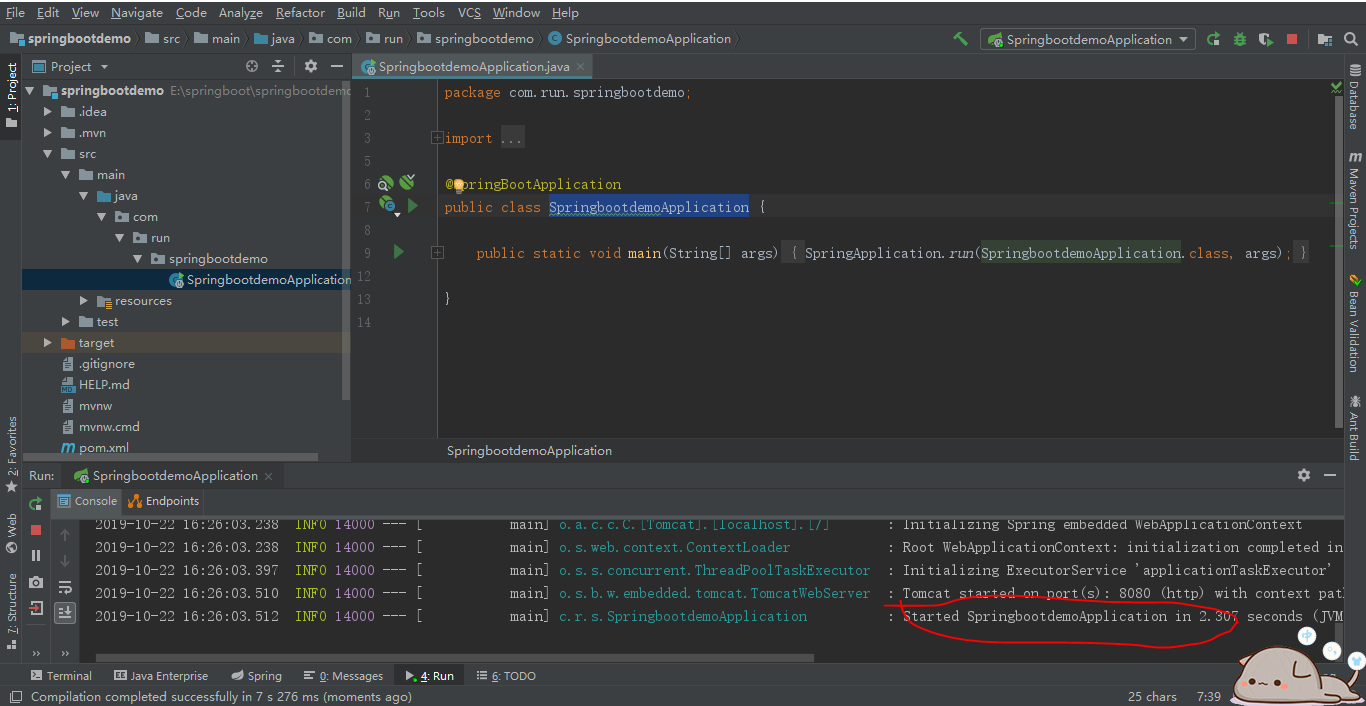Pause the console output in Run panel

(36, 556)
